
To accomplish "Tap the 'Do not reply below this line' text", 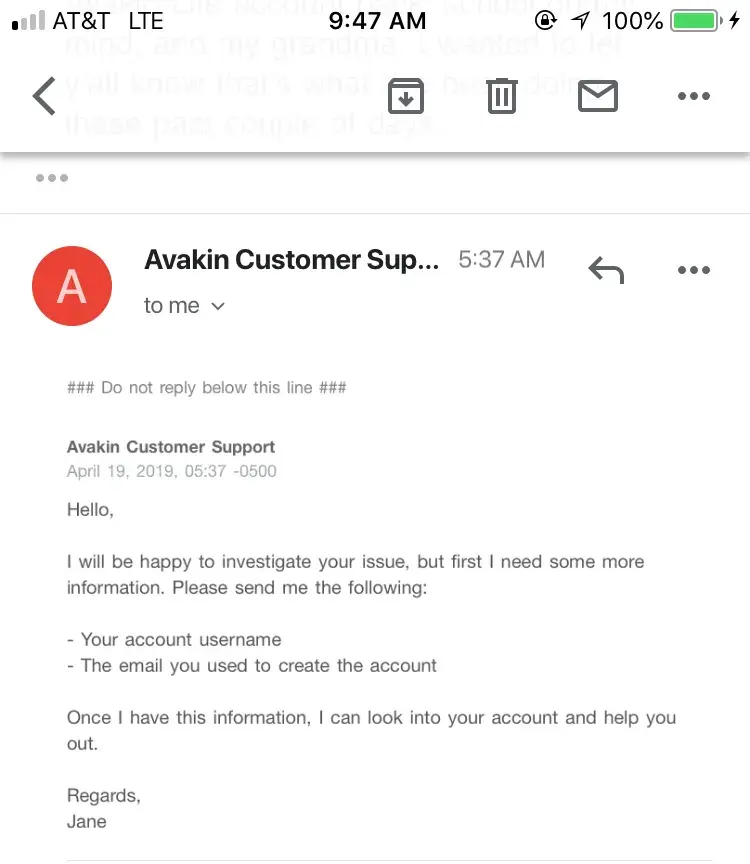I will pyautogui.click(x=206, y=388).
